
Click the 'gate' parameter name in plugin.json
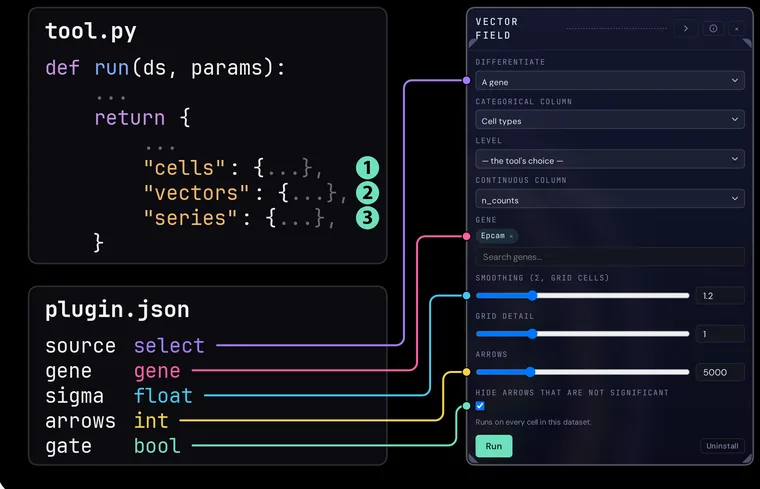[x=68, y=446]
